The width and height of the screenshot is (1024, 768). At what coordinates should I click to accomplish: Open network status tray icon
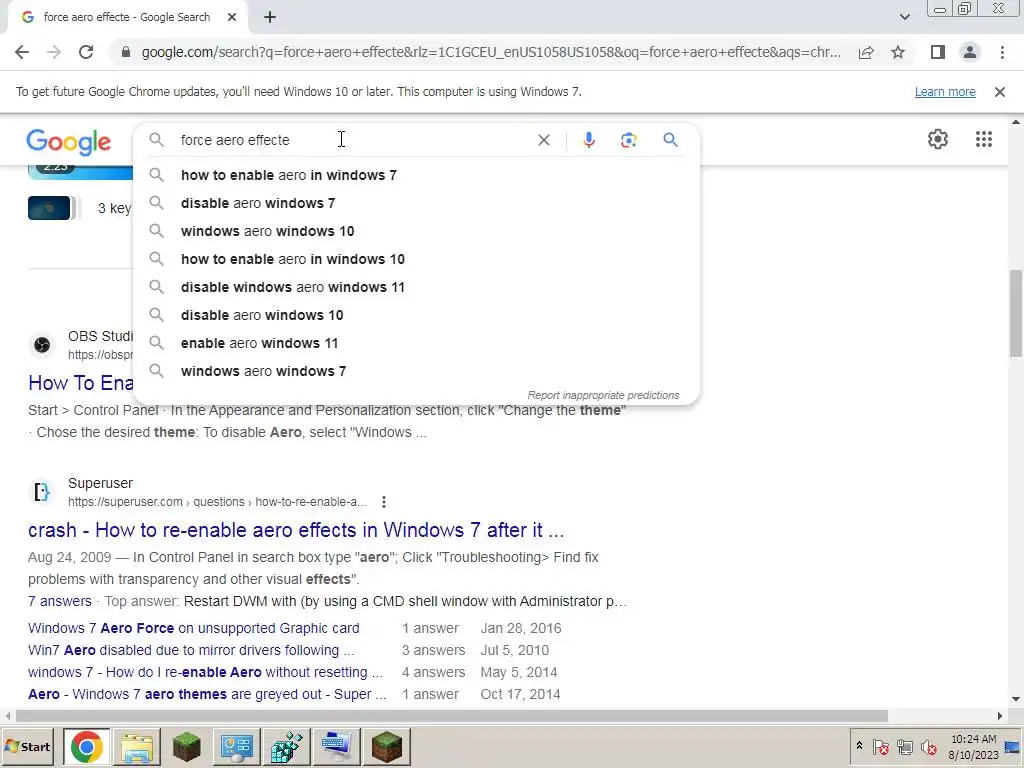pyautogui.click(x=904, y=747)
